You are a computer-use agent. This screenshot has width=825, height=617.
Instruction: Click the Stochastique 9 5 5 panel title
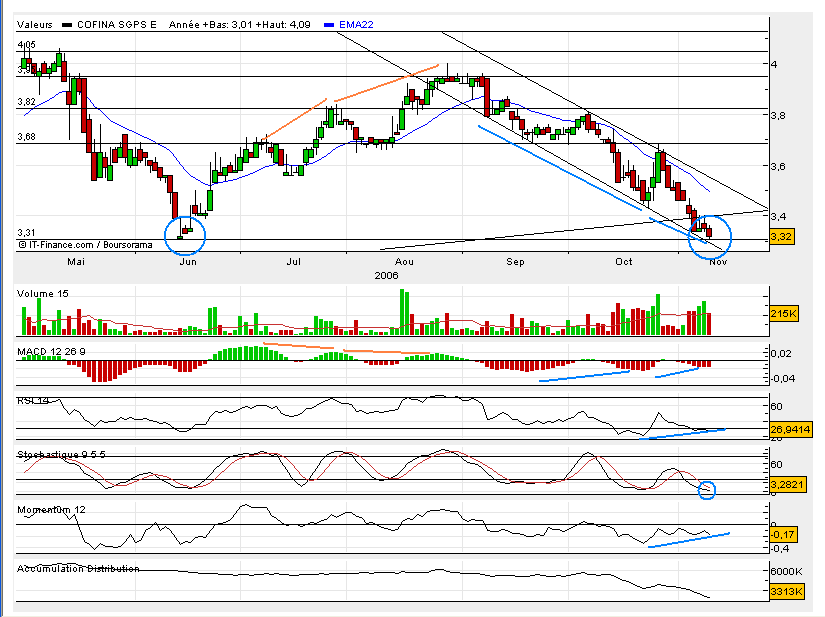click(61, 454)
